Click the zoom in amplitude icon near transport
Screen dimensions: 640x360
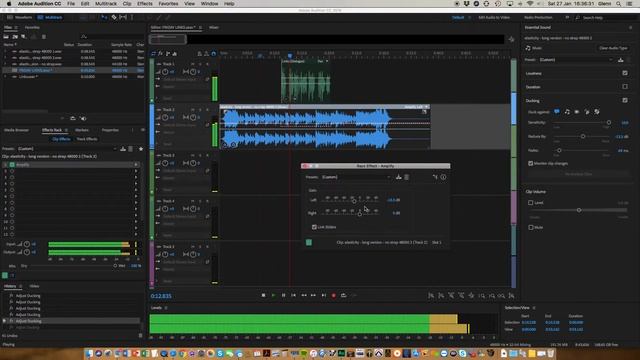click(431, 296)
